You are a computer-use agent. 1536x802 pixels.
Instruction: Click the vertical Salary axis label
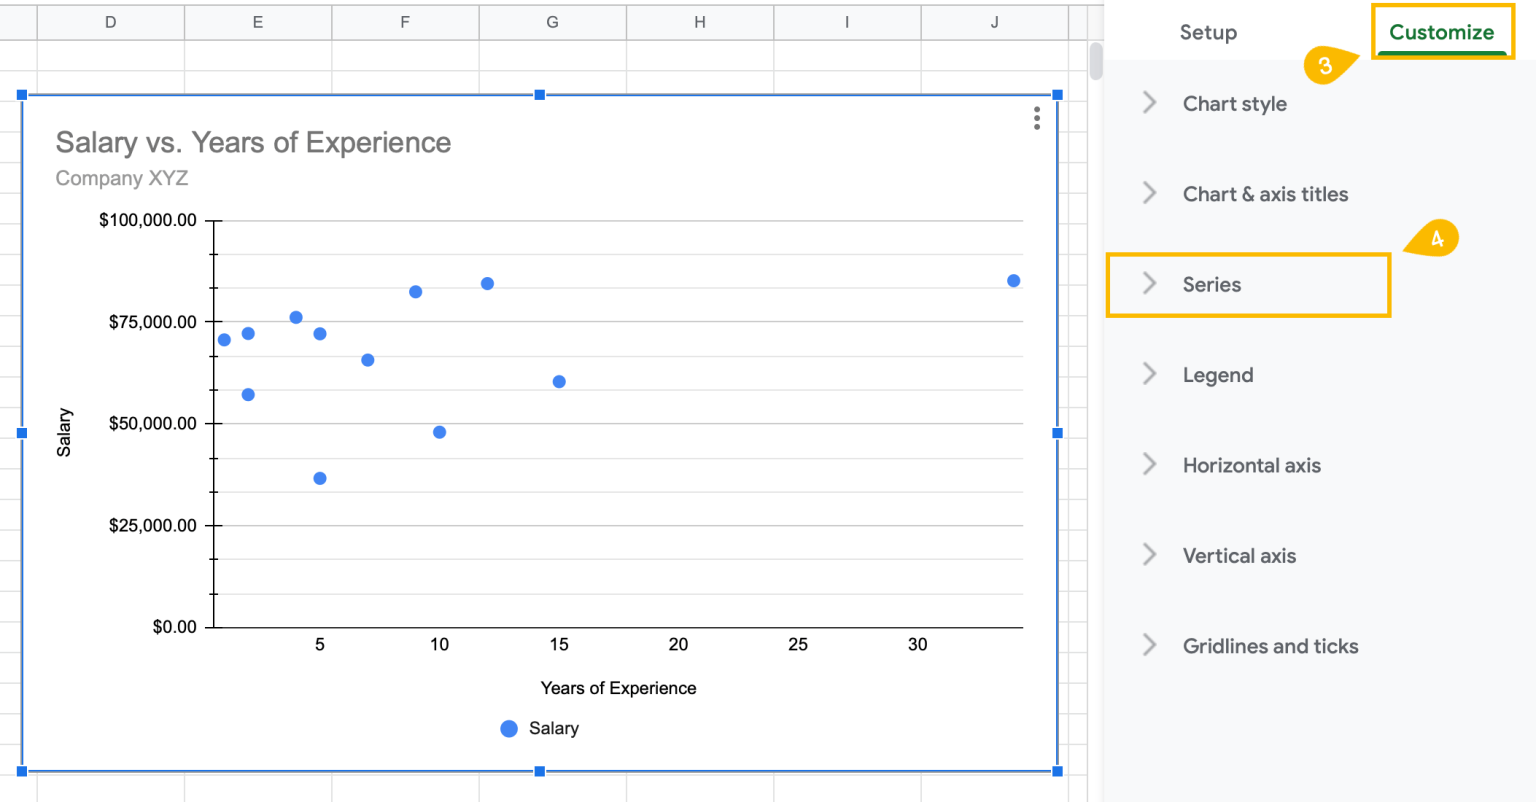tap(65, 432)
